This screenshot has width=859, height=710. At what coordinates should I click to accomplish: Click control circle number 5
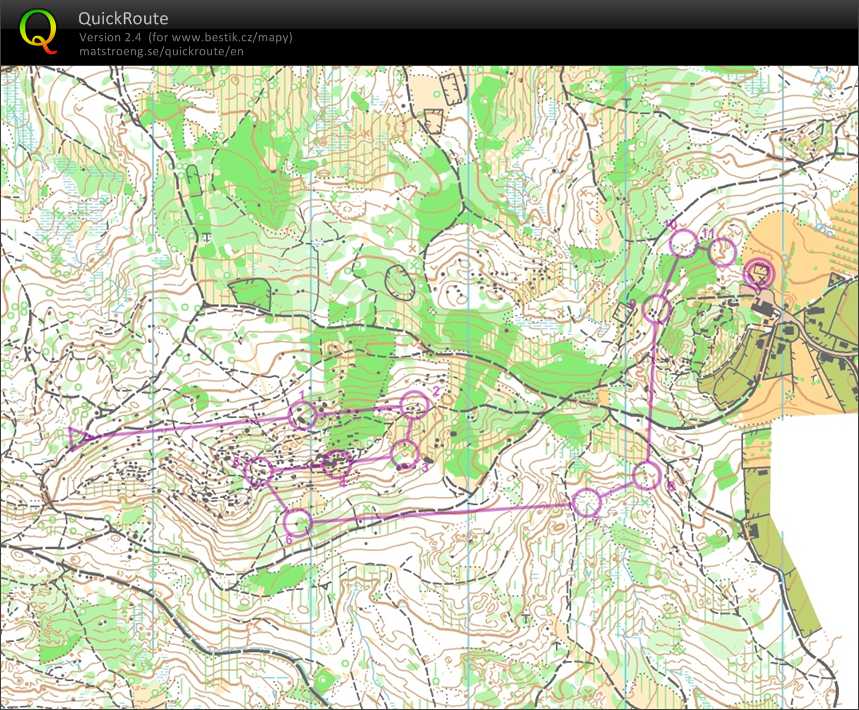(x=259, y=469)
